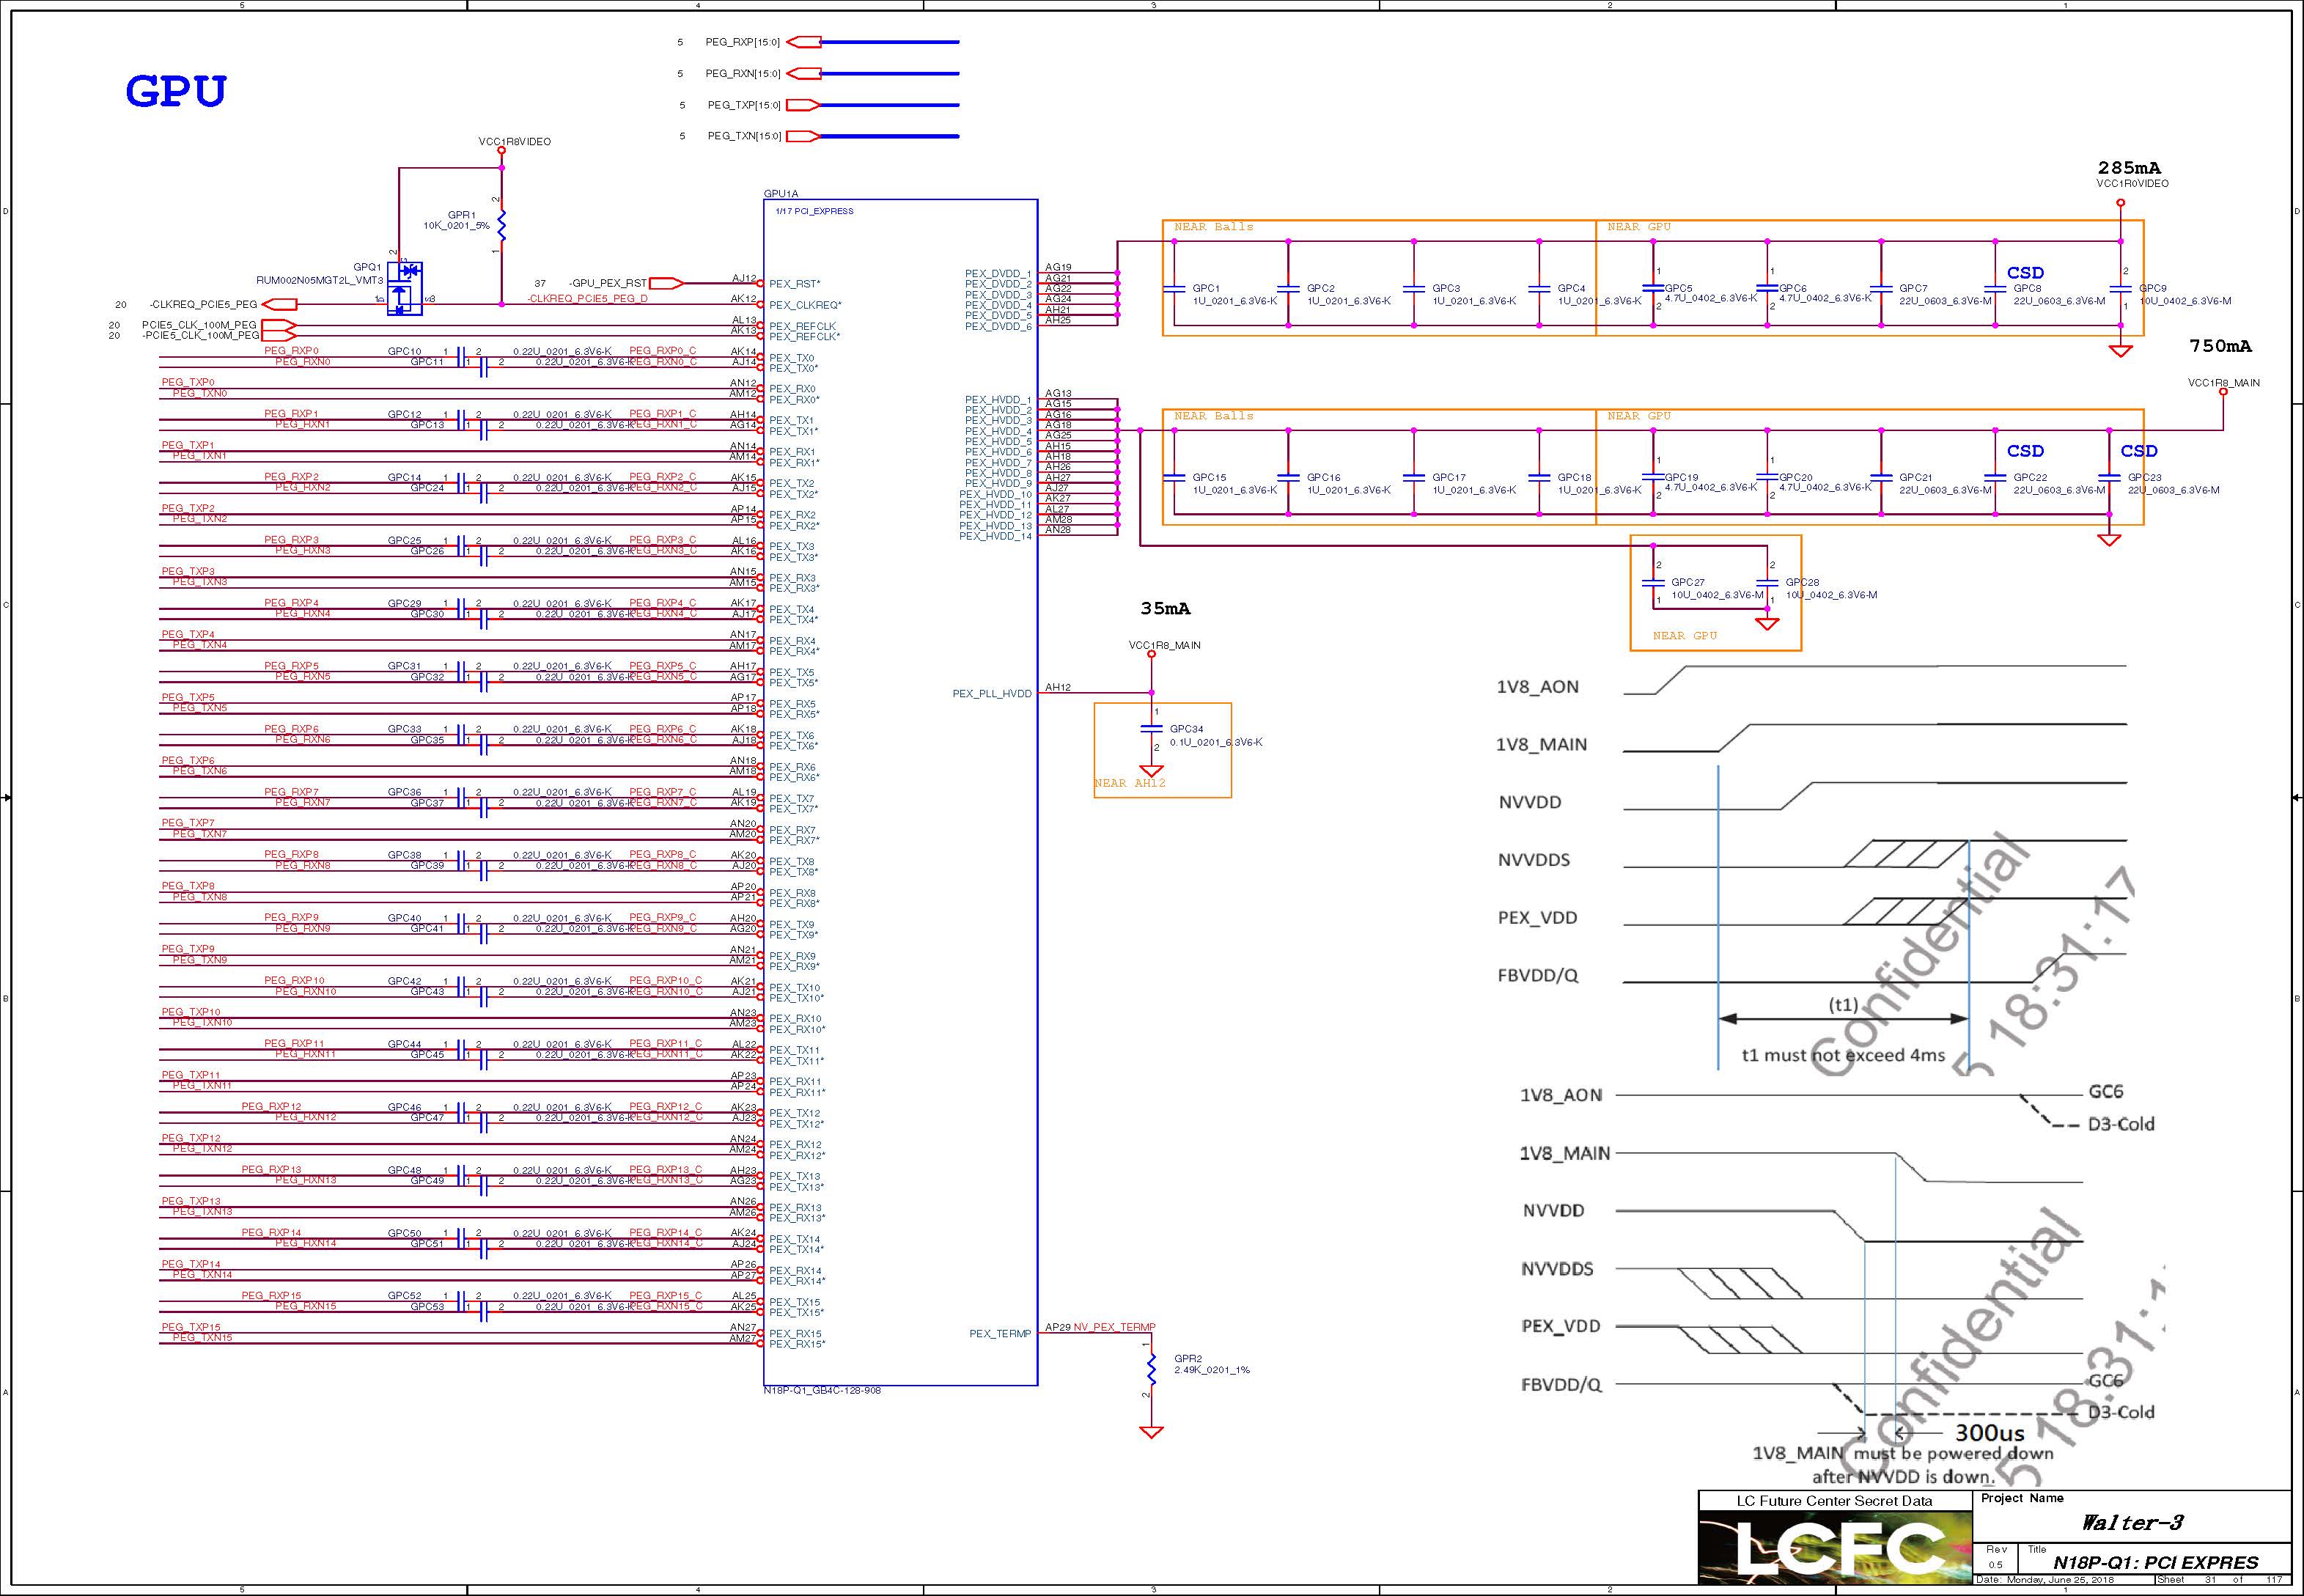Viewport: 2304px width, 1596px height.
Task: Click the "t1 must not exceed 4ms" note
Action: pos(1843,1055)
